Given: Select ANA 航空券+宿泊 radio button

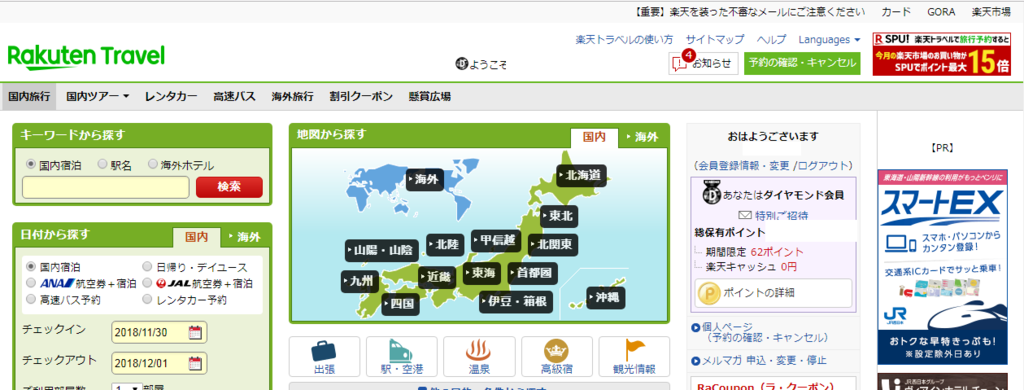Looking at the screenshot, I should pyautogui.click(x=30, y=283).
